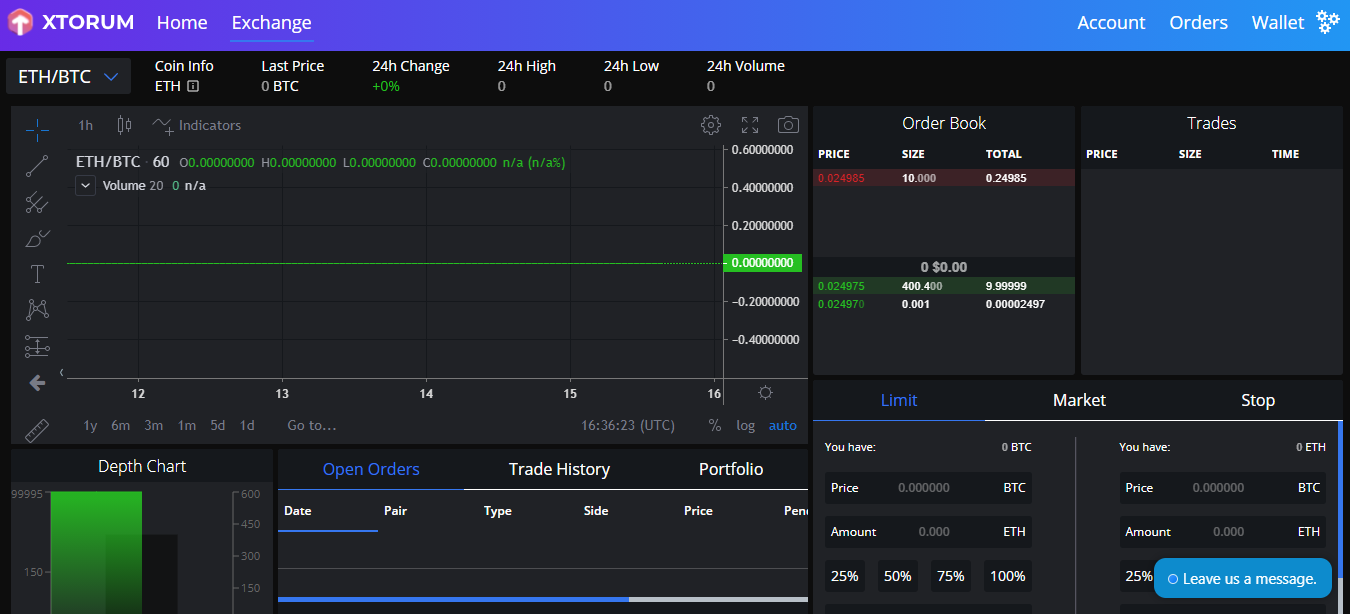
Task: Select the ruler measure tool
Action: click(37, 430)
